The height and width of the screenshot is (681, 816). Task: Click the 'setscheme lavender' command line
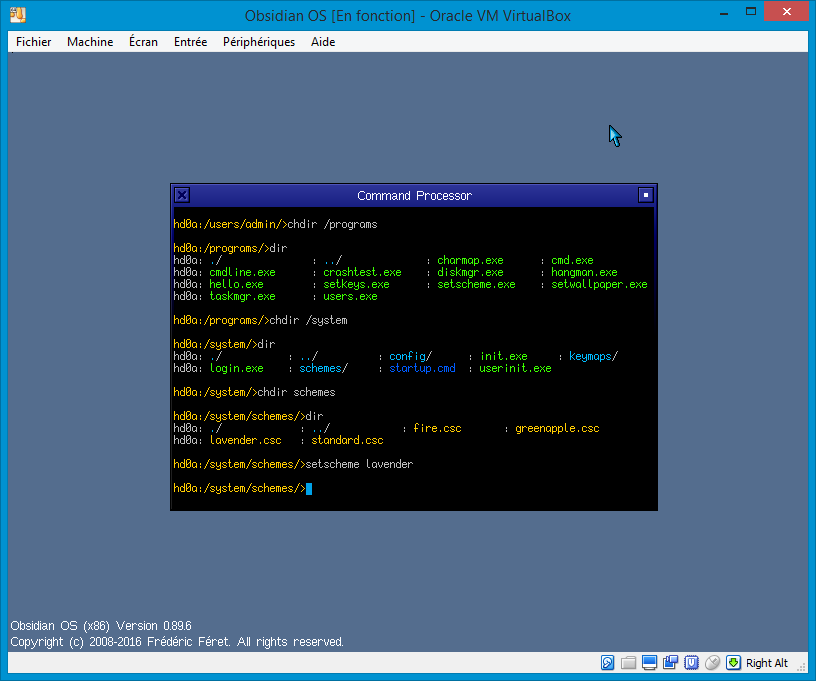coord(293,464)
